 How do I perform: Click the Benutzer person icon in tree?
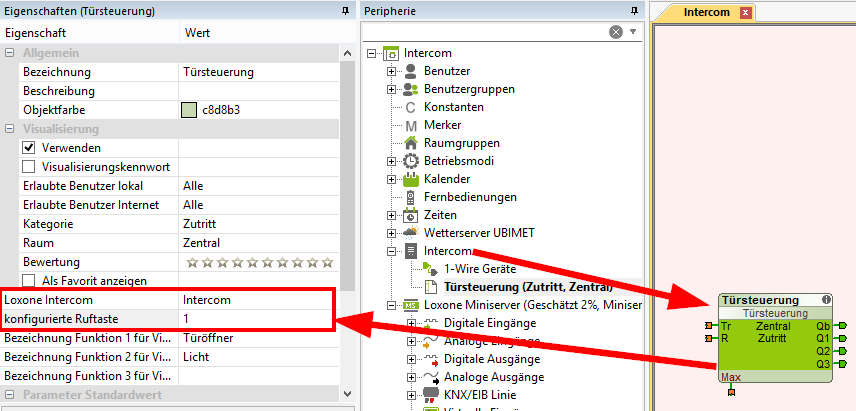click(411, 71)
